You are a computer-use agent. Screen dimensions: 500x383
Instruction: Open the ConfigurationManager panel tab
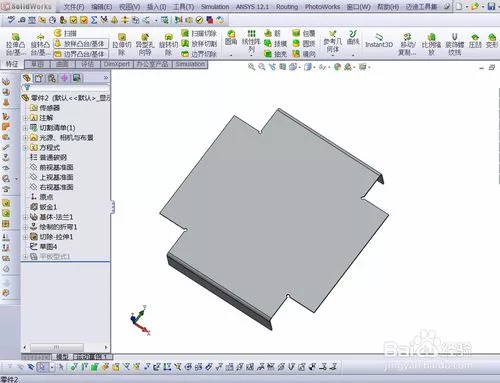(x=52, y=78)
